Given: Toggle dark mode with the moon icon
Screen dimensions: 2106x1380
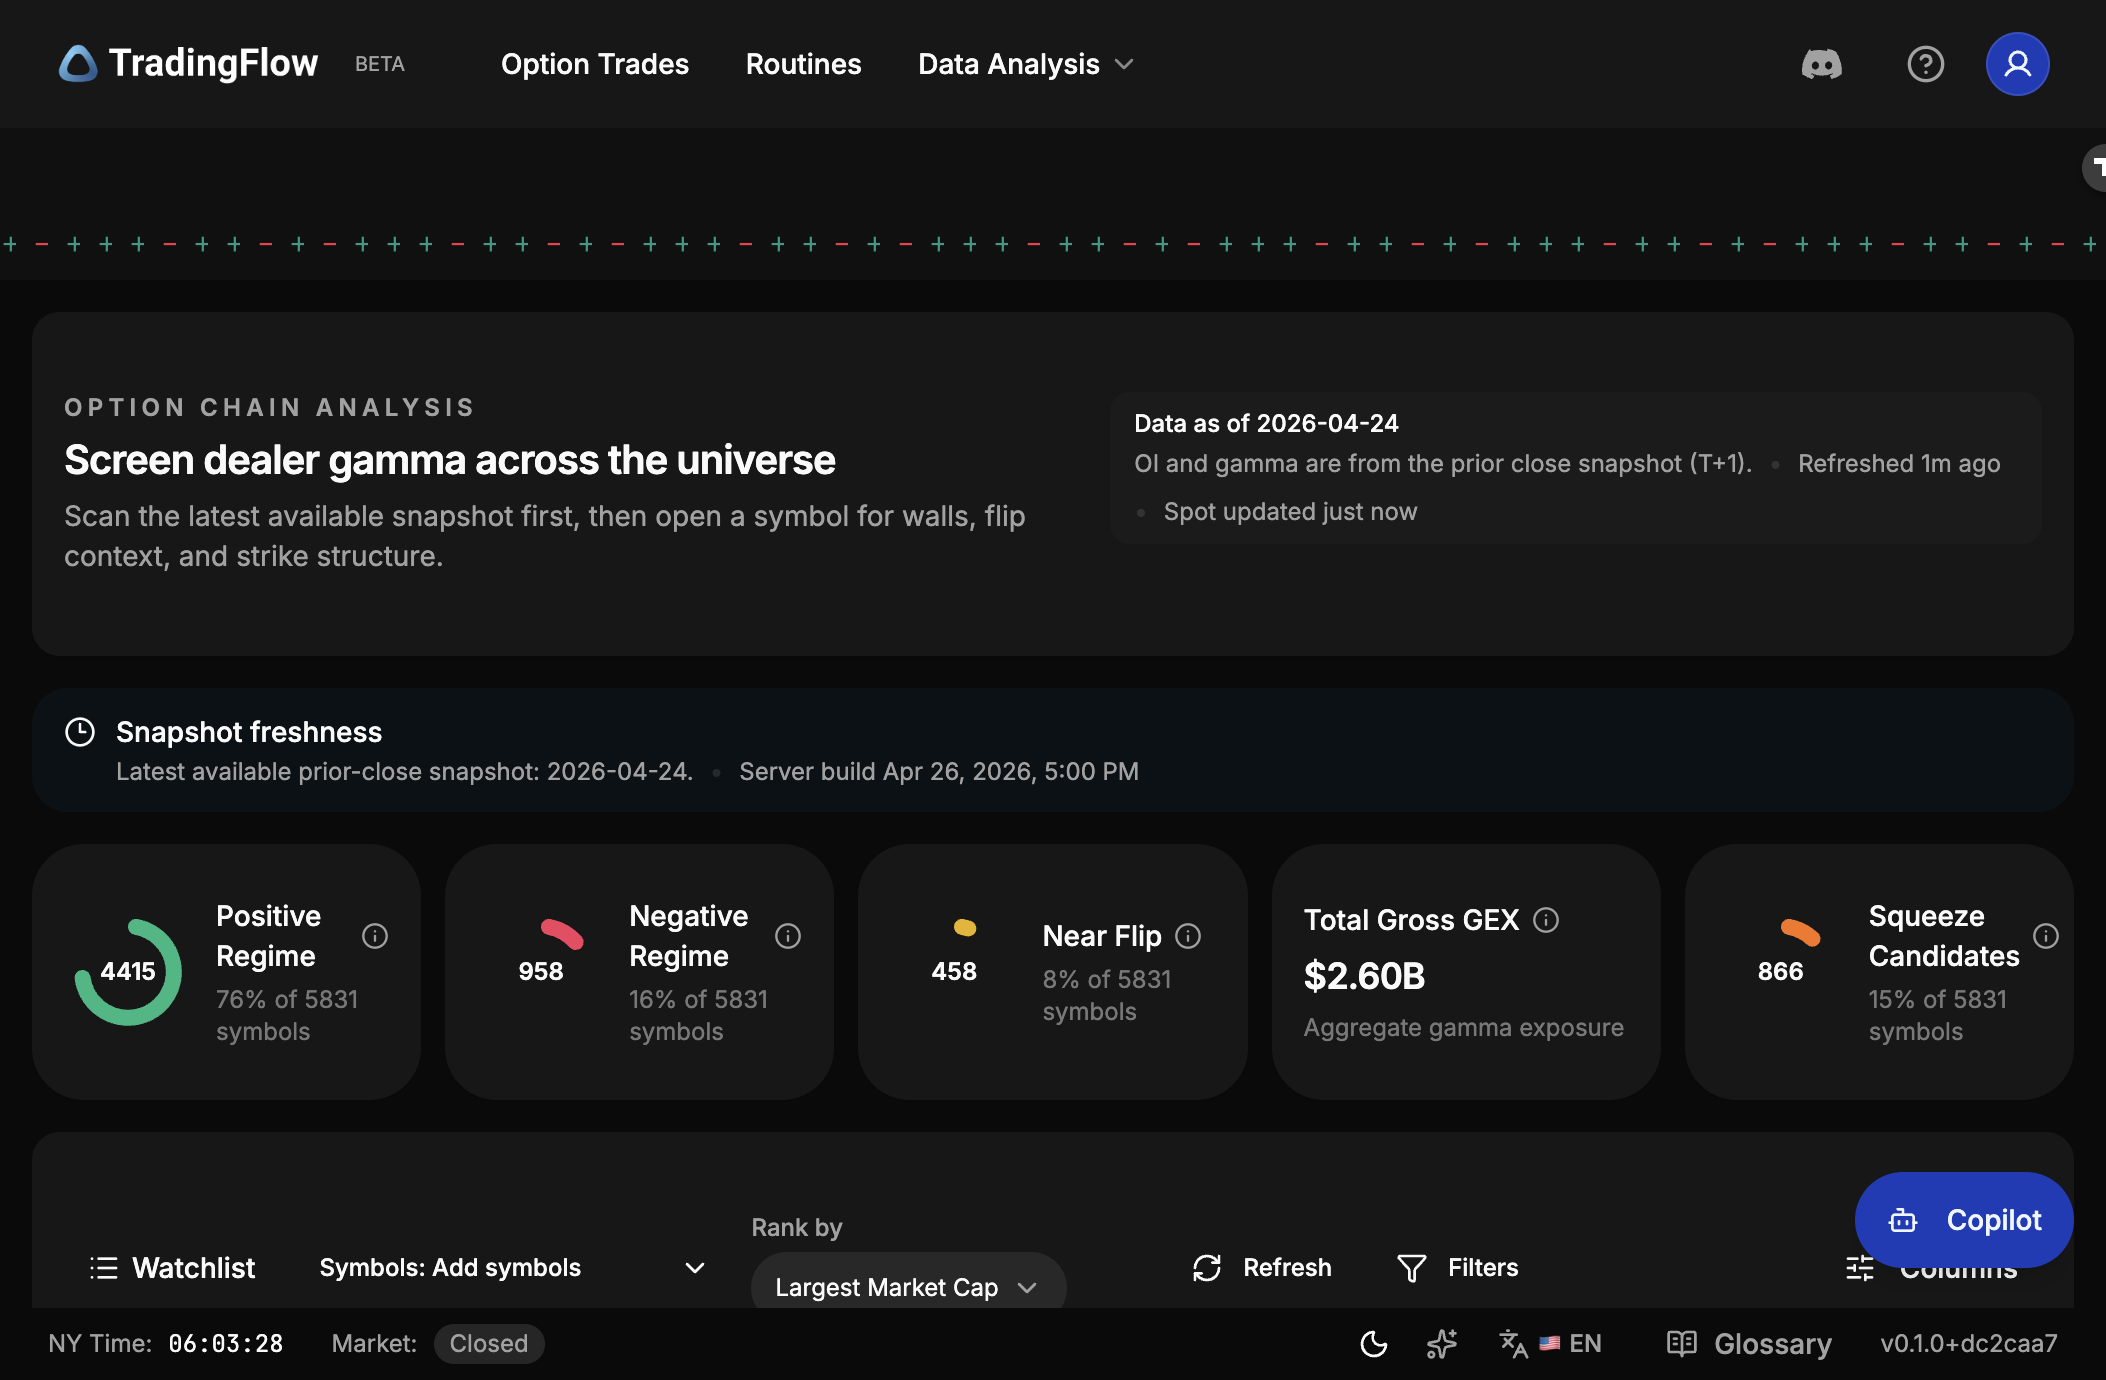Looking at the screenshot, I should pos(1373,1344).
